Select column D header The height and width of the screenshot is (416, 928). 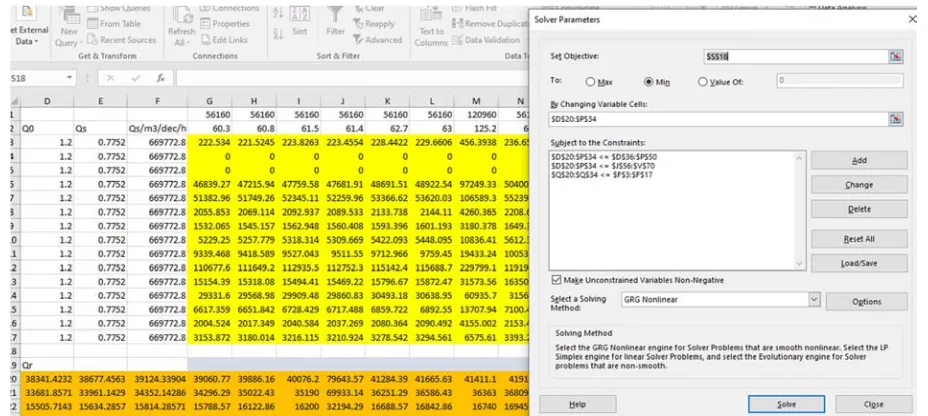click(x=47, y=101)
